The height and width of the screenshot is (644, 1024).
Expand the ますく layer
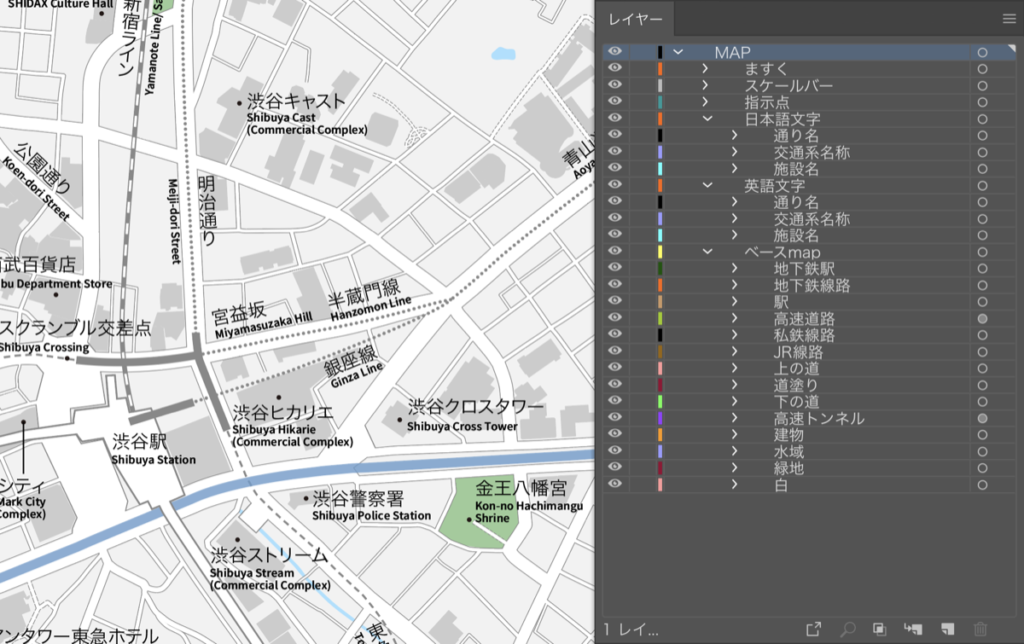pos(705,69)
